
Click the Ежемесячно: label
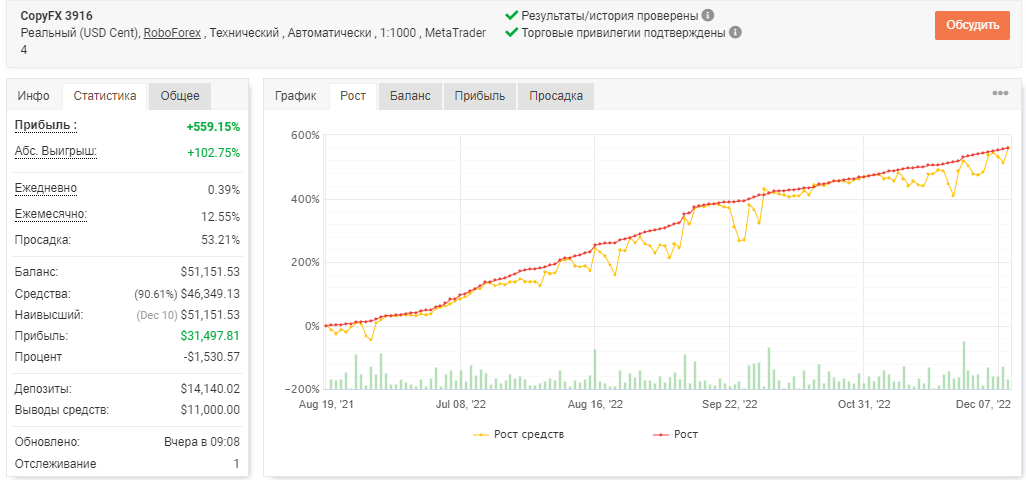click(x=50, y=214)
